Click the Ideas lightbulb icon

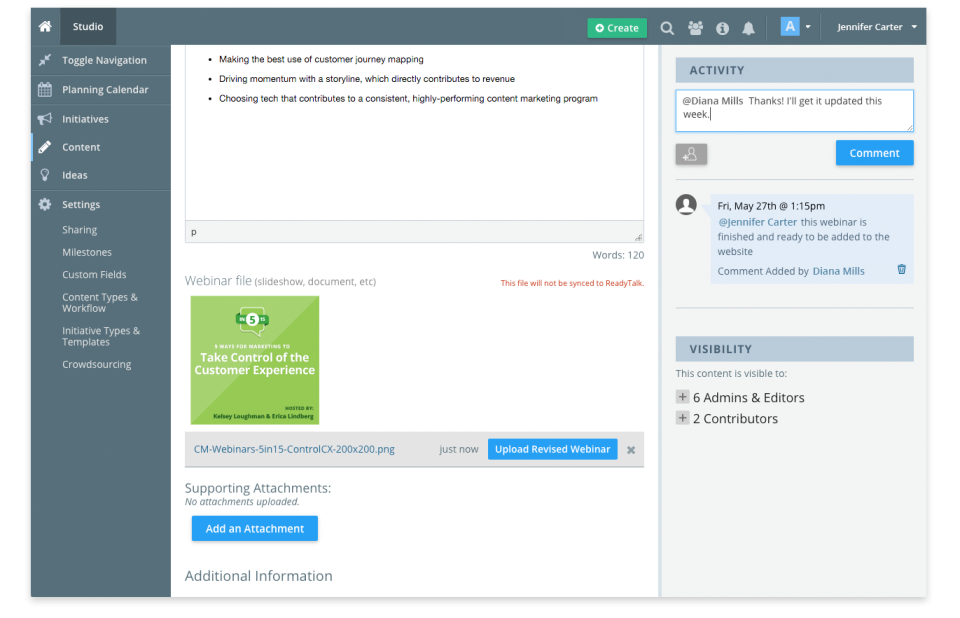pos(44,175)
